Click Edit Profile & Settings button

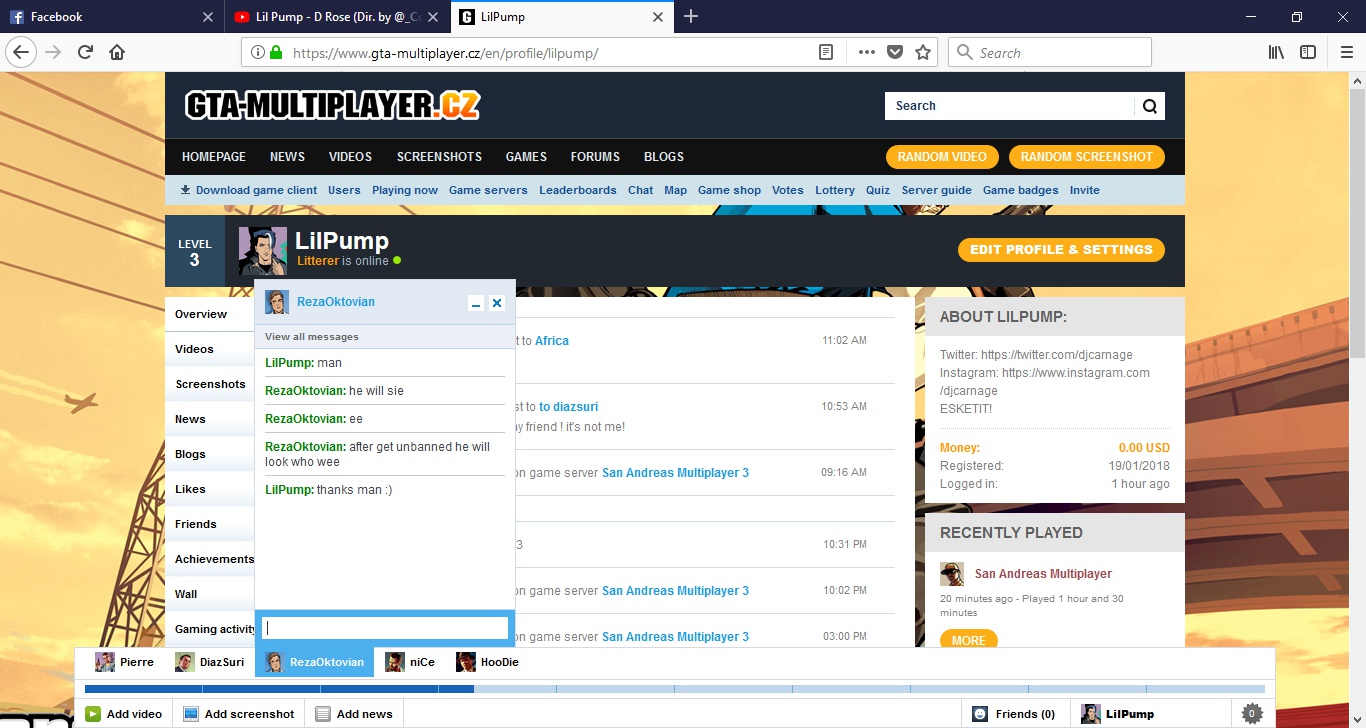(1061, 250)
